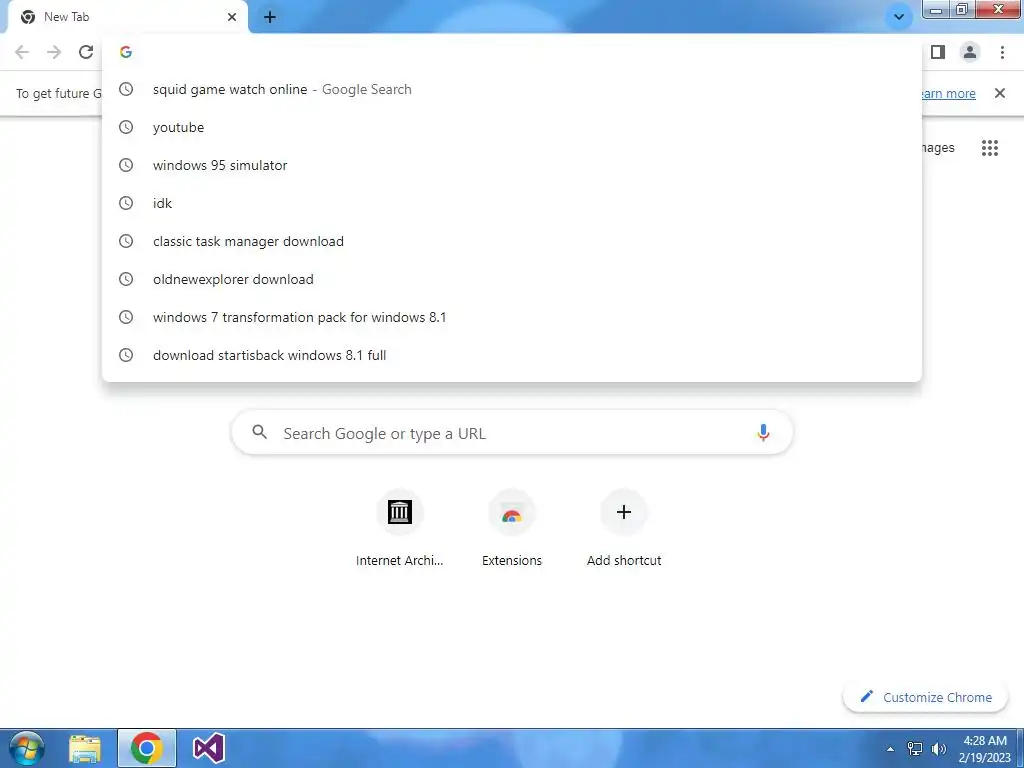Screen dimensions: 1024x768
Task: Start voice search with the microphone icon
Action: [763, 432]
